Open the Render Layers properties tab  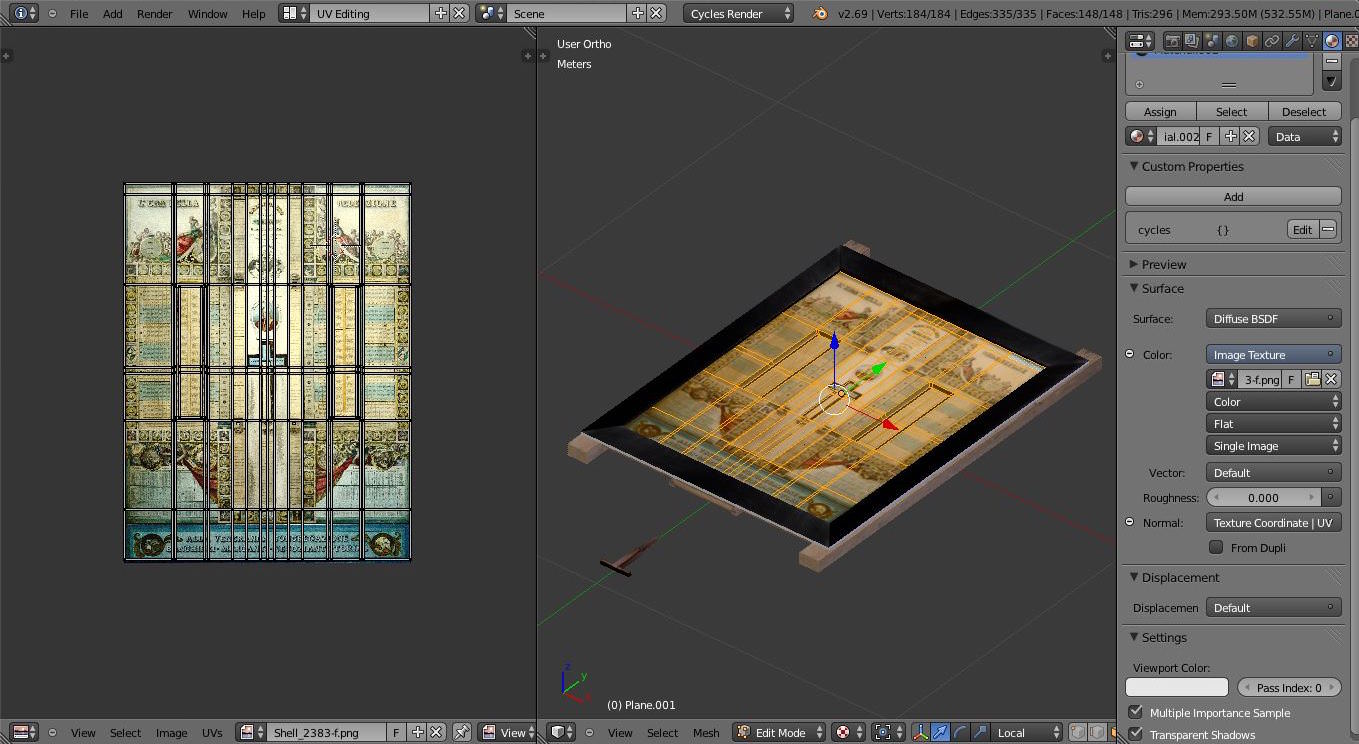click(1192, 41)
